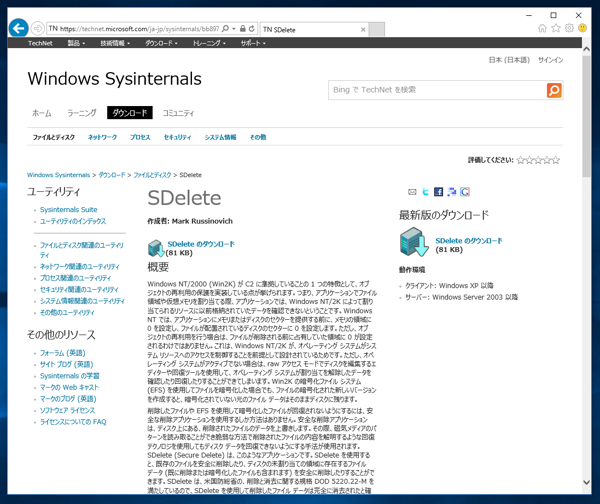
Task: Click the small SDelete download icon
Action: pyautogui.click(x=156, y=248)
